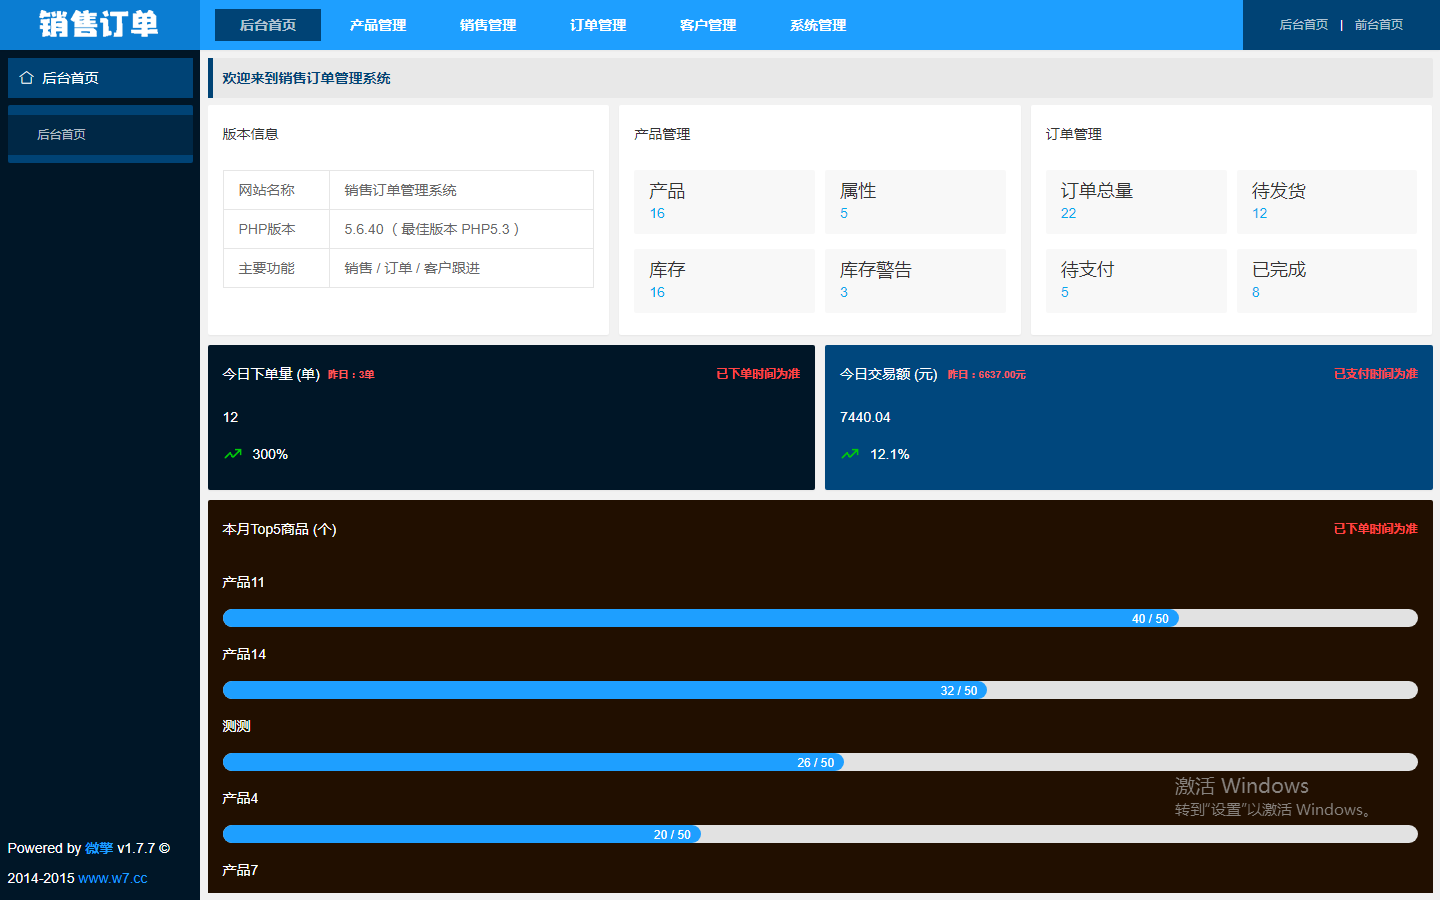
Task: Click the 微擎 link in footer
Action: tap(97, 848)
